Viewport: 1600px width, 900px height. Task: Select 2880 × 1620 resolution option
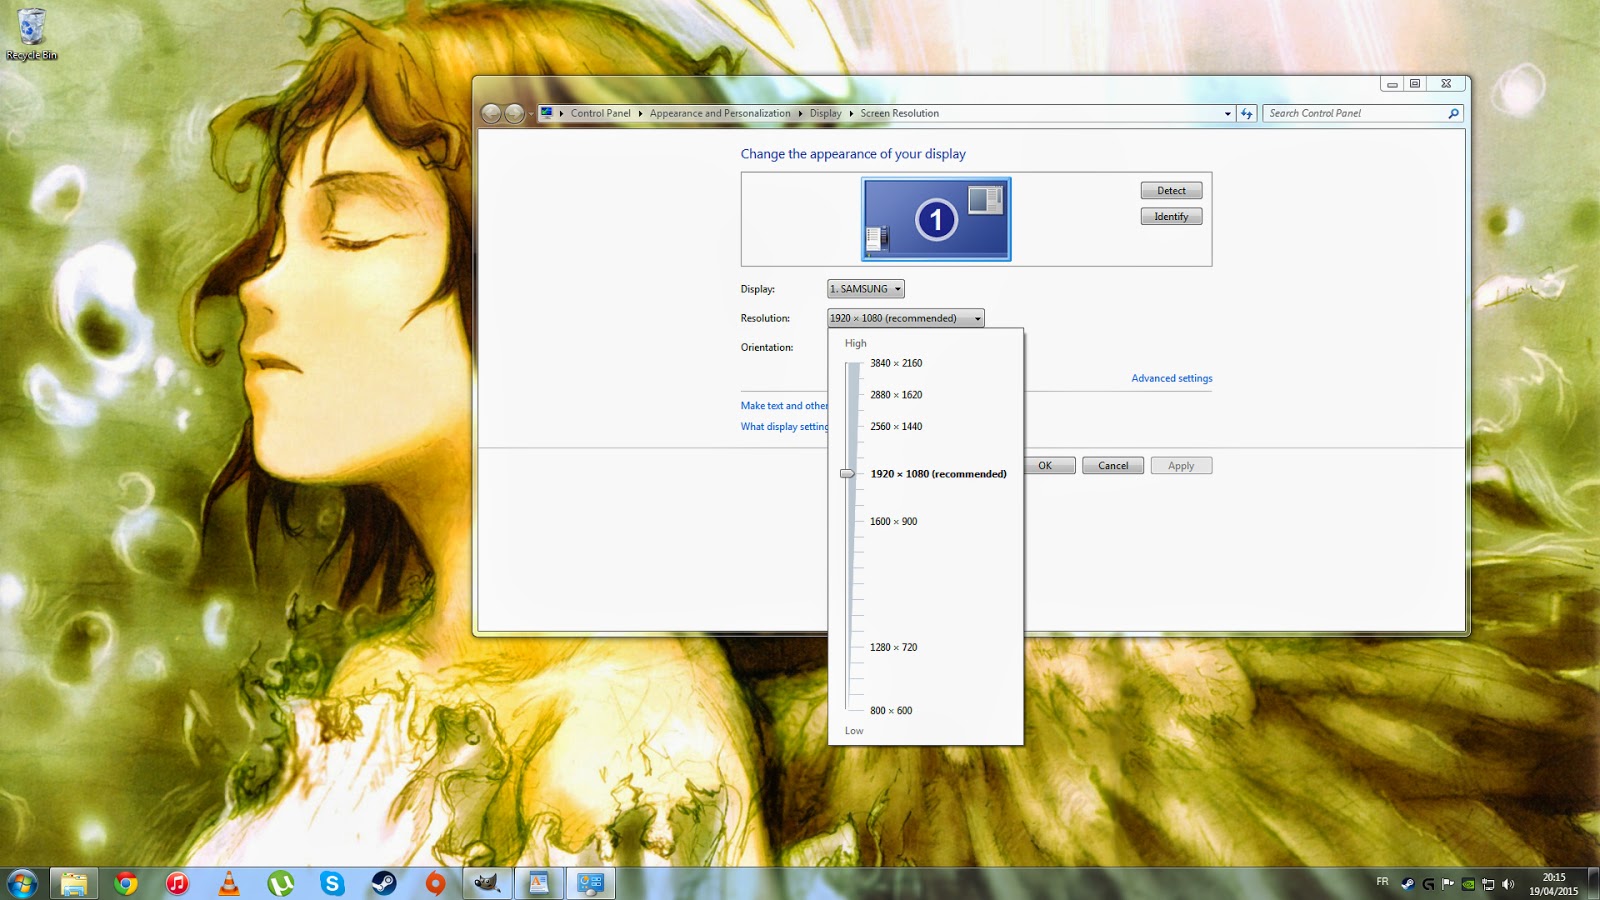click(896, 395)
